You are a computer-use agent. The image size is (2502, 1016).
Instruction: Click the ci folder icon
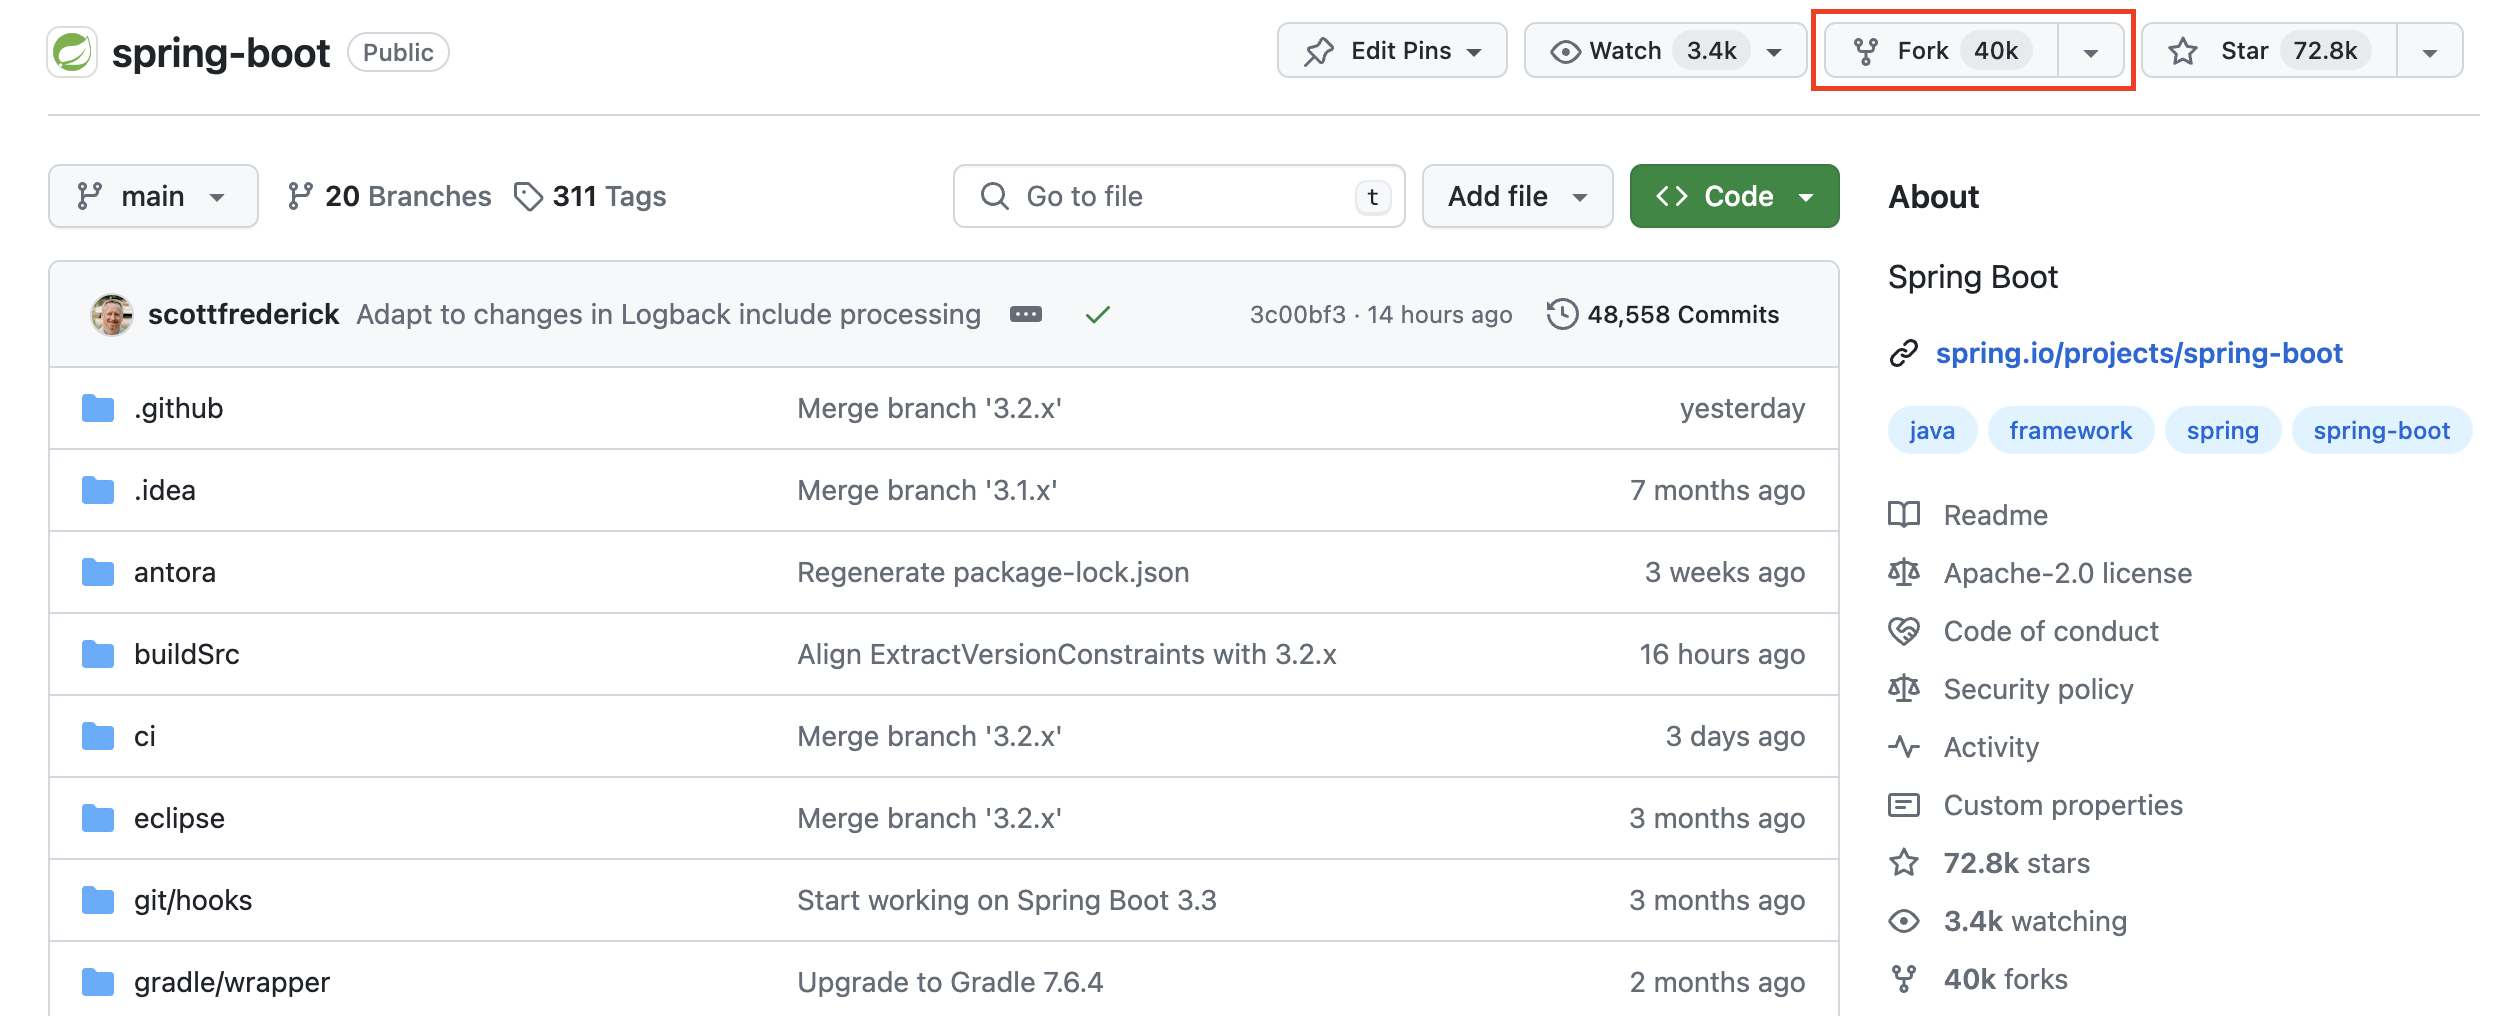(x=98, y=736)
